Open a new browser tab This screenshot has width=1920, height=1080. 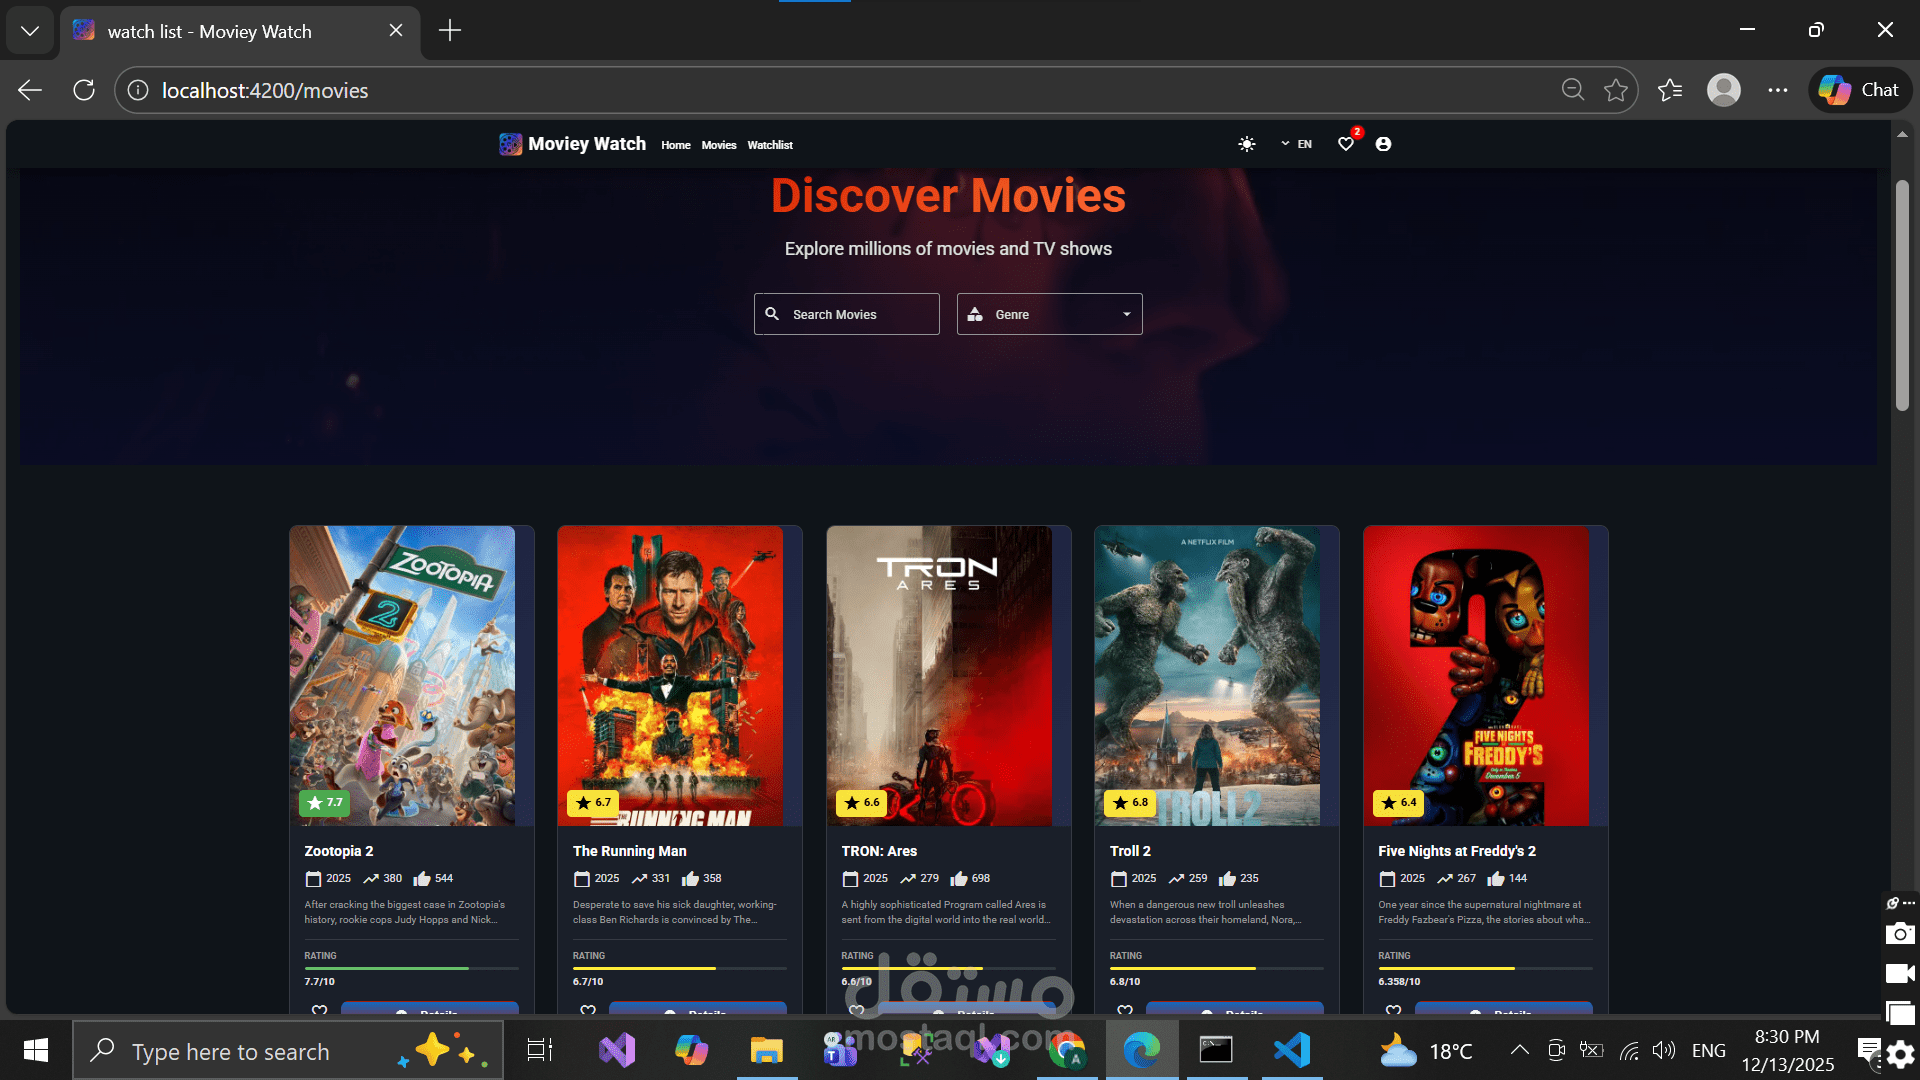tap(450, 31)
